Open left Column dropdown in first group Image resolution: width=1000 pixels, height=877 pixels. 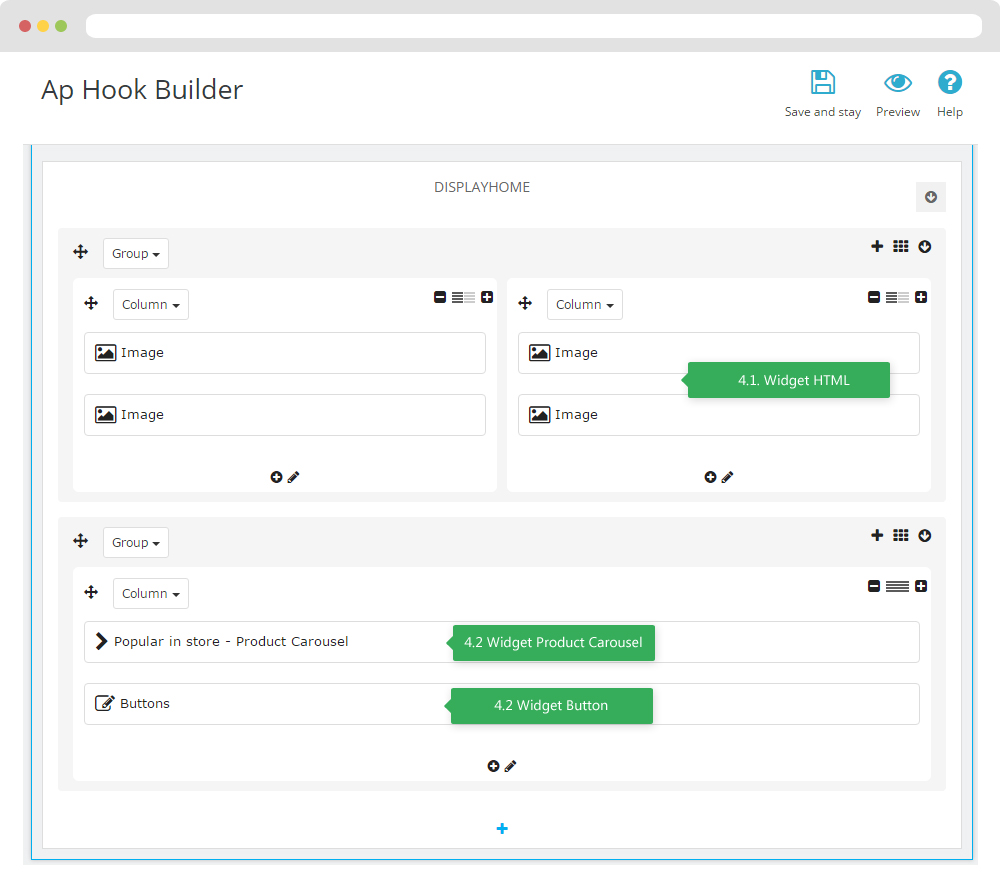point(151,304)
